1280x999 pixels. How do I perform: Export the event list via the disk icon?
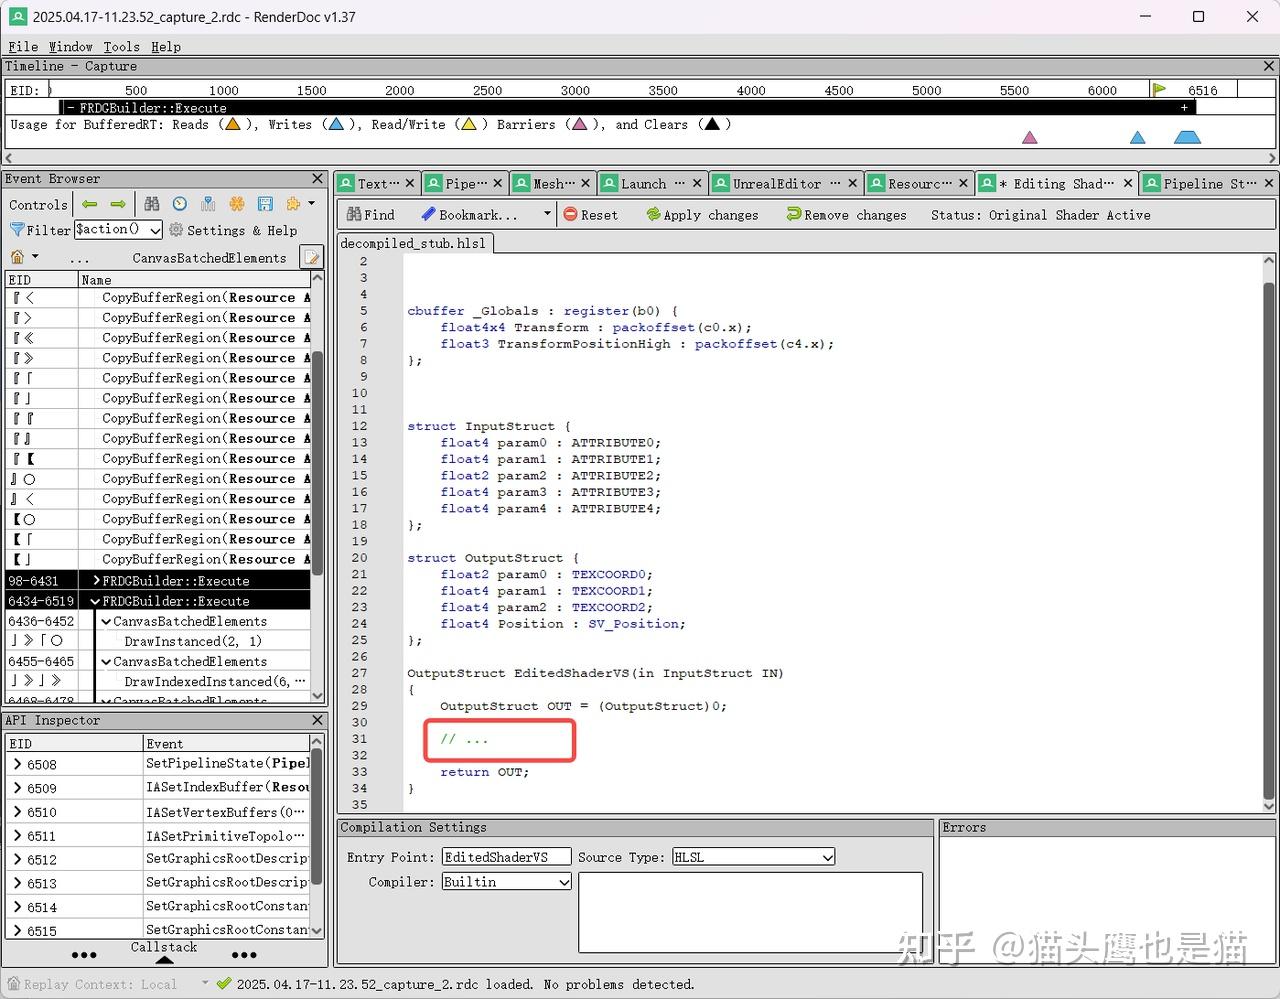pos(265,204)
